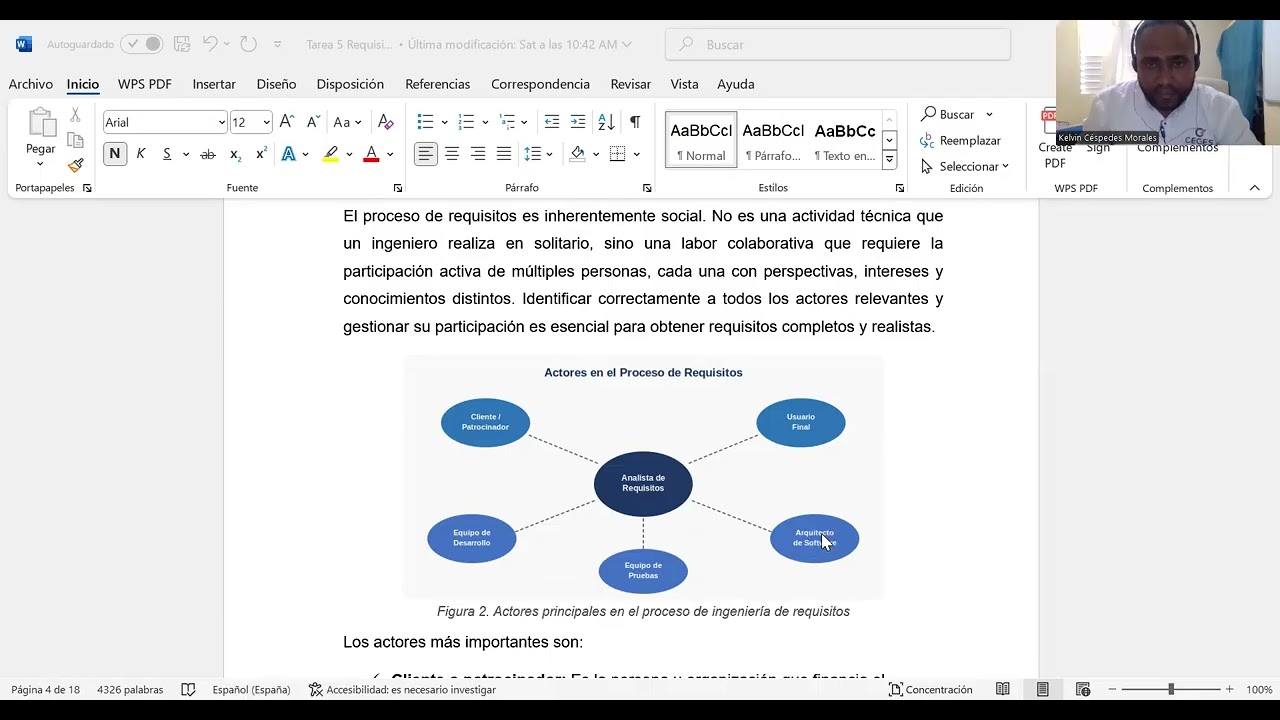Click the Copy icon

point(75,141)
